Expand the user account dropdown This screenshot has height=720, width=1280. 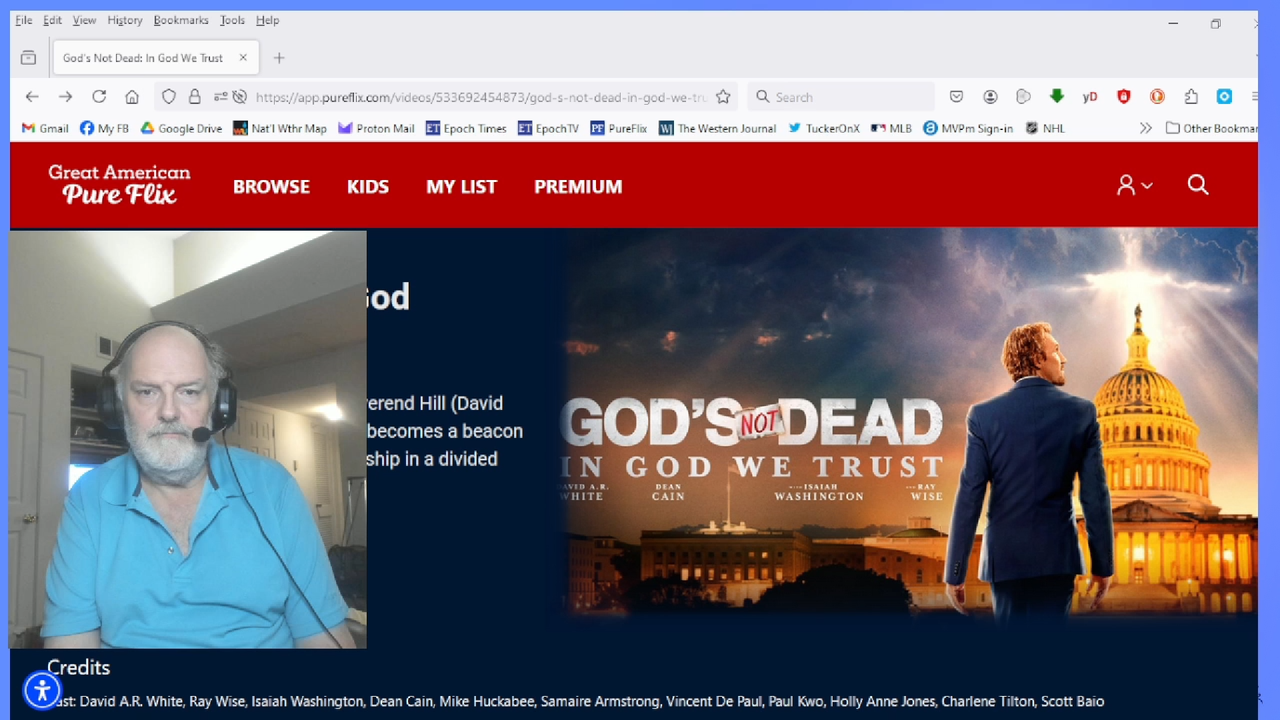coord(1134,185)
